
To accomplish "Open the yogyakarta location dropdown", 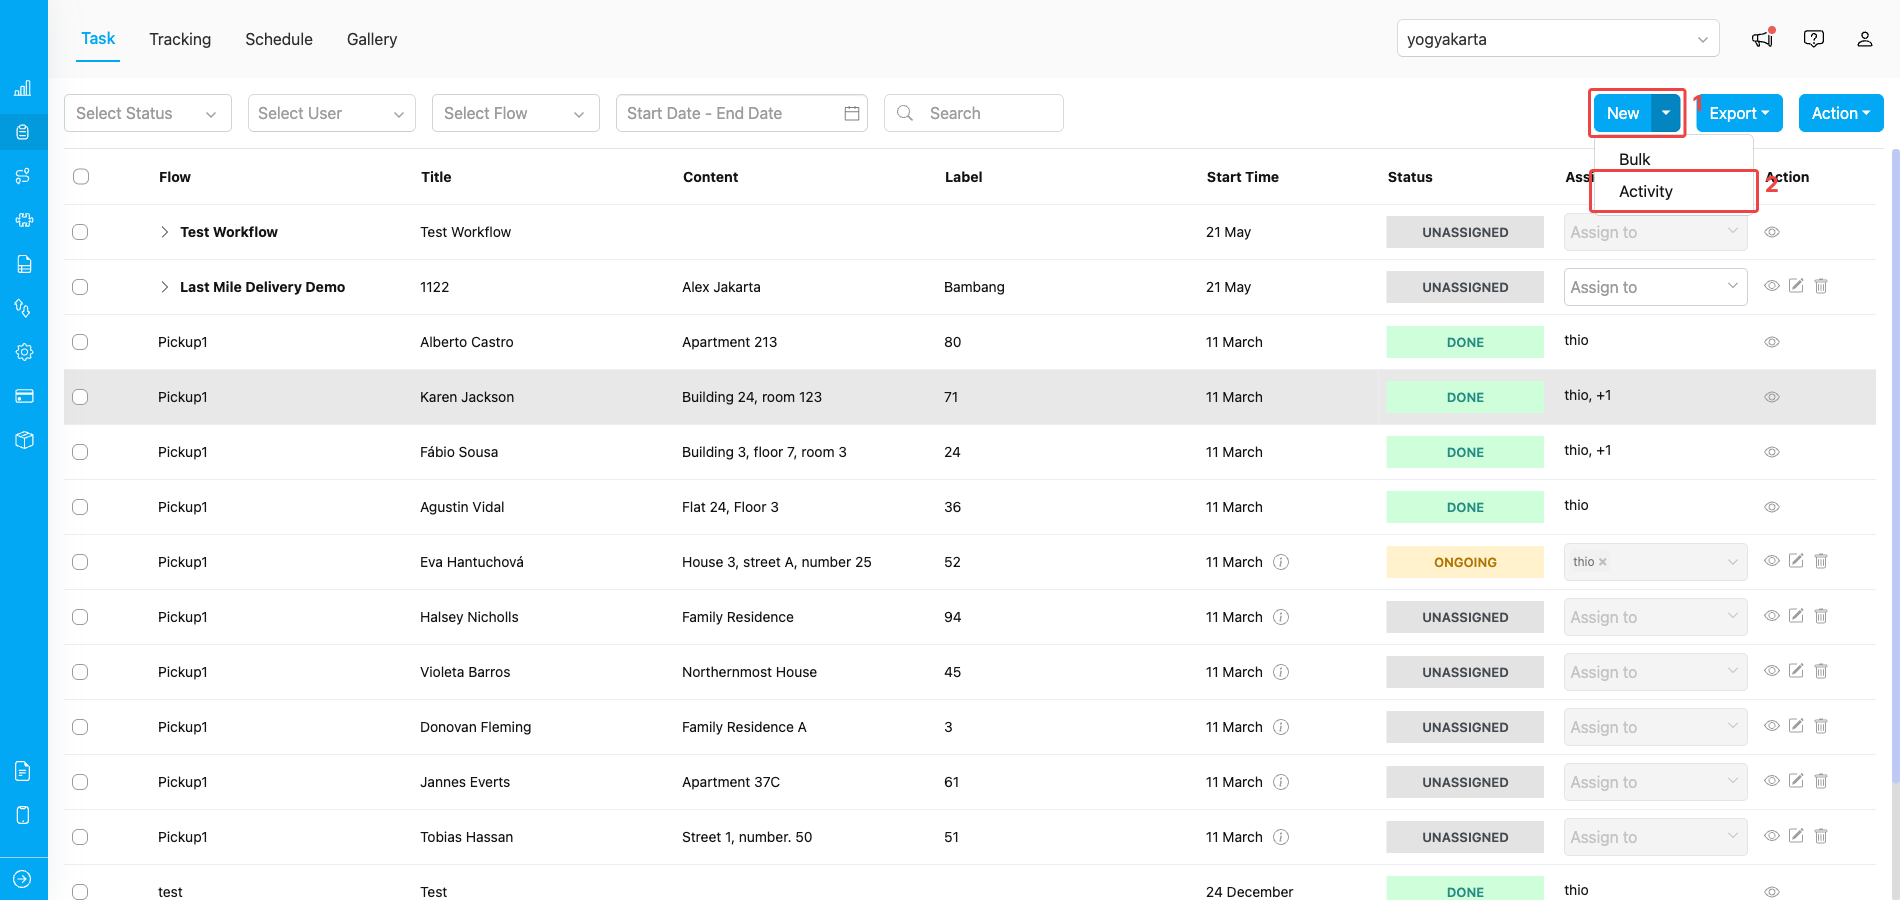I will pyautogui.click(x=1558, y=39).
